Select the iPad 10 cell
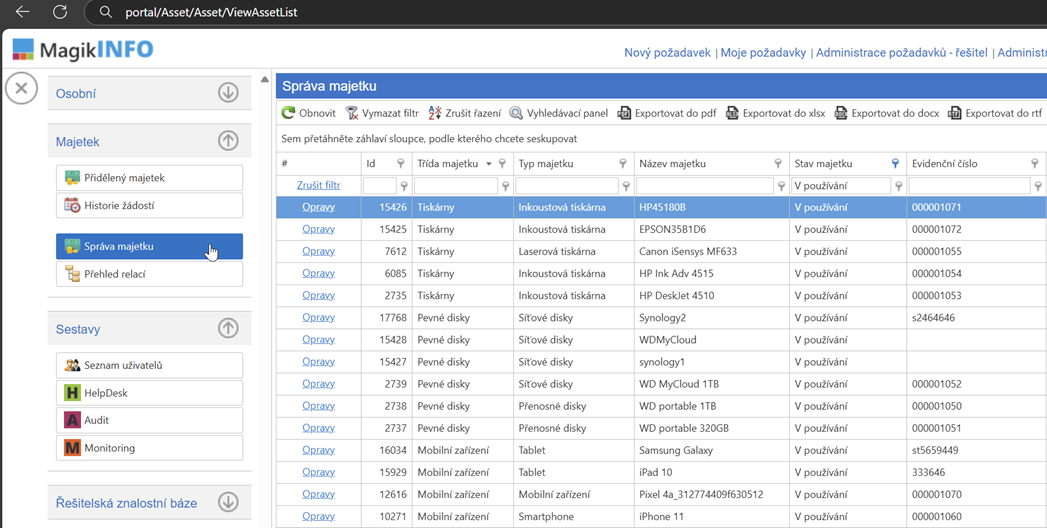This screenshot has height=528, width=1047. (712, 472)
